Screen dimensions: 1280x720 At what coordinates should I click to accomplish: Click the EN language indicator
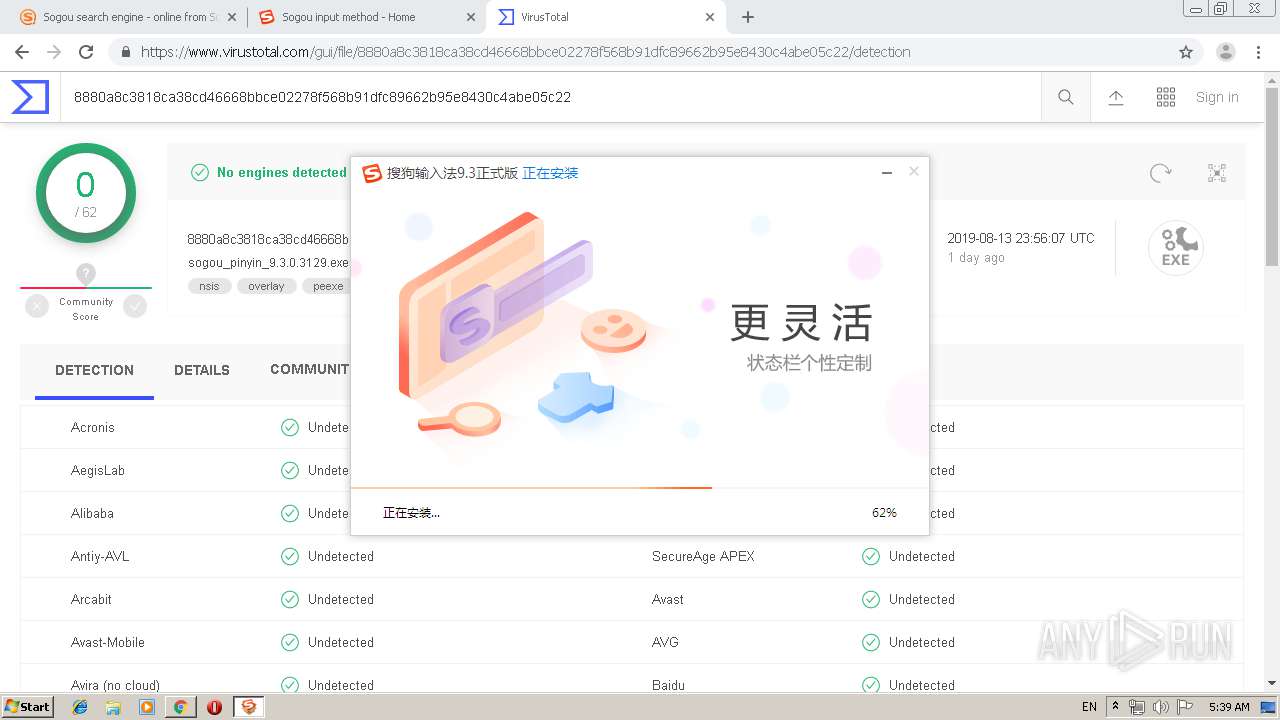point(1089,707)
